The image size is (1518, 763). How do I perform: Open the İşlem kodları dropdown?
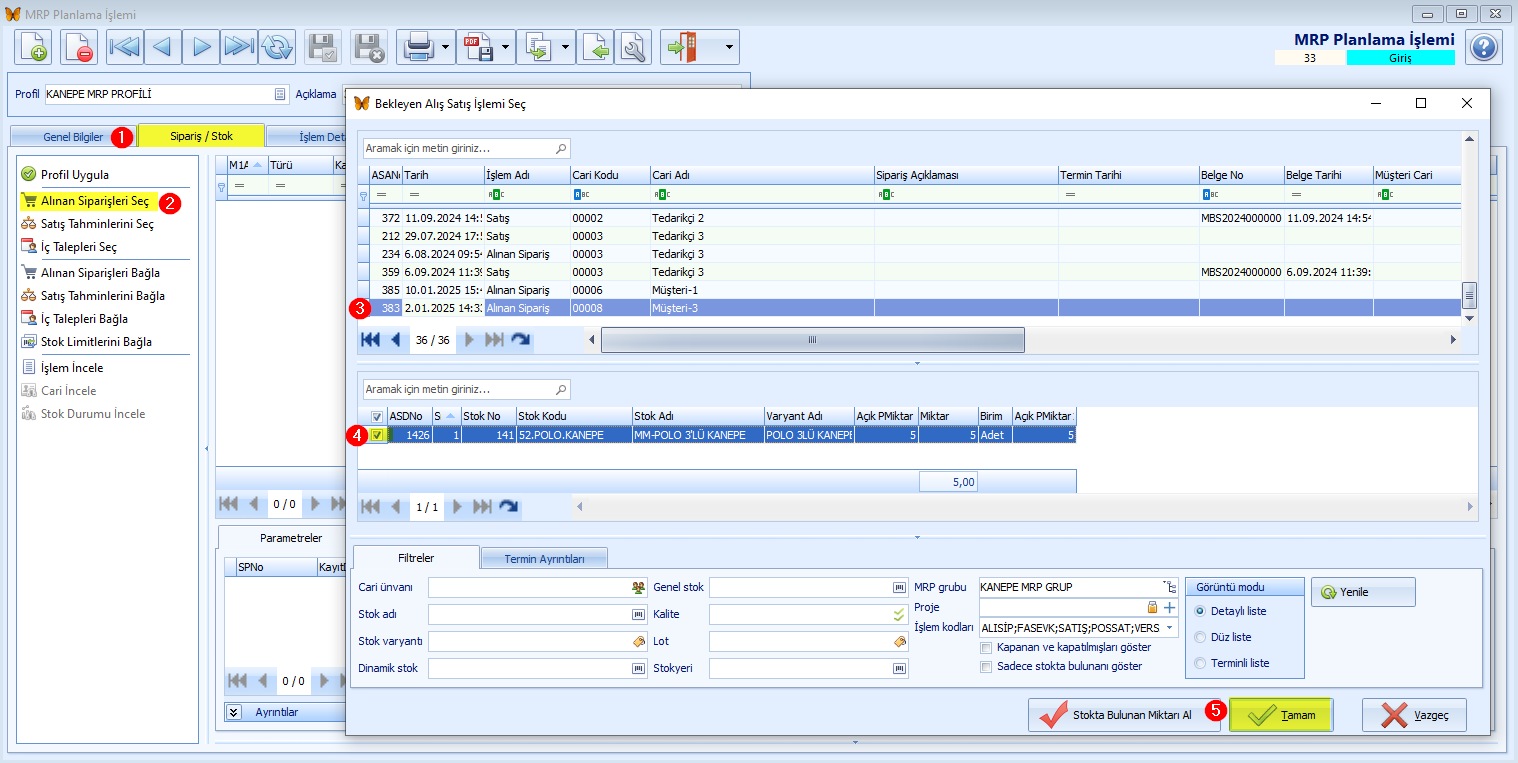(1169, 628)
